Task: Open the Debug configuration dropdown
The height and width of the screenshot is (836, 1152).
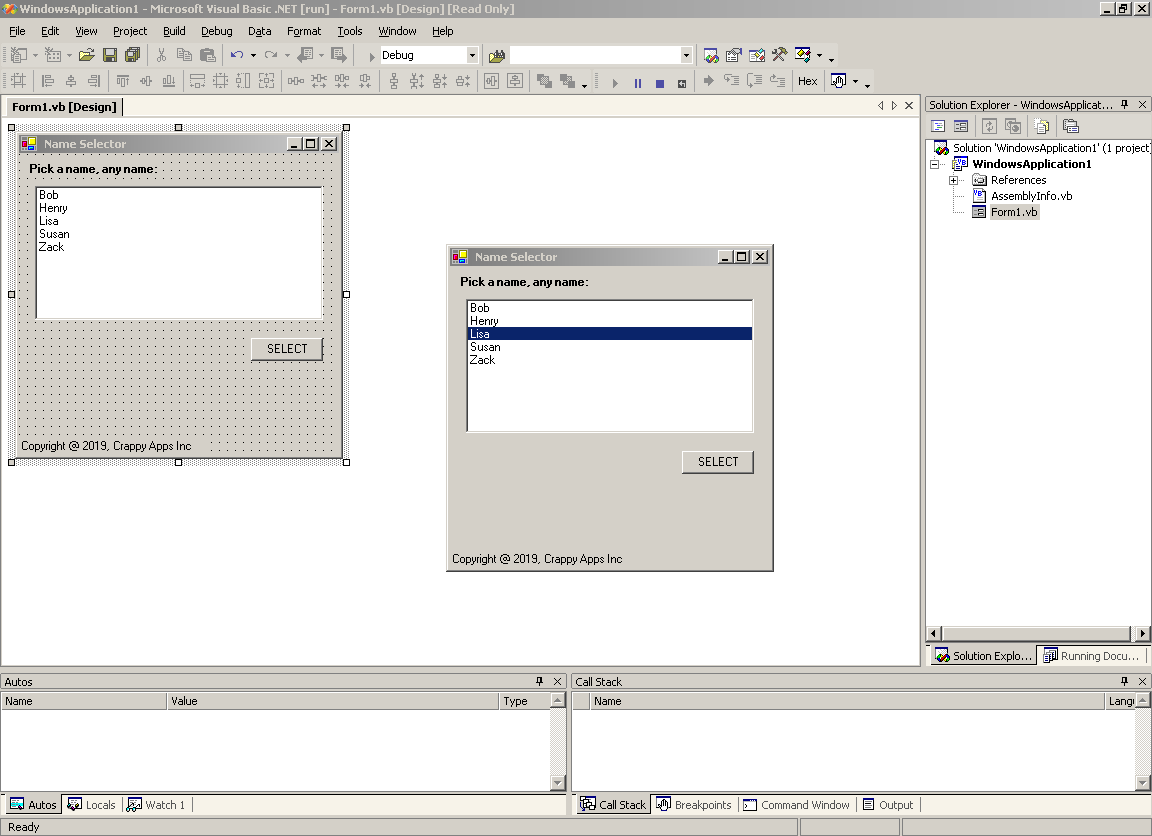Action: pyautogui.click(x=472, y=55)
